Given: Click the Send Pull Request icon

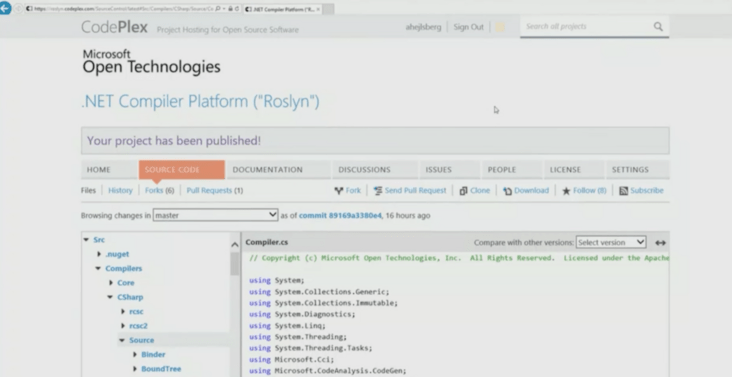Looking at the screenshot, I should [x=378, y=190].
